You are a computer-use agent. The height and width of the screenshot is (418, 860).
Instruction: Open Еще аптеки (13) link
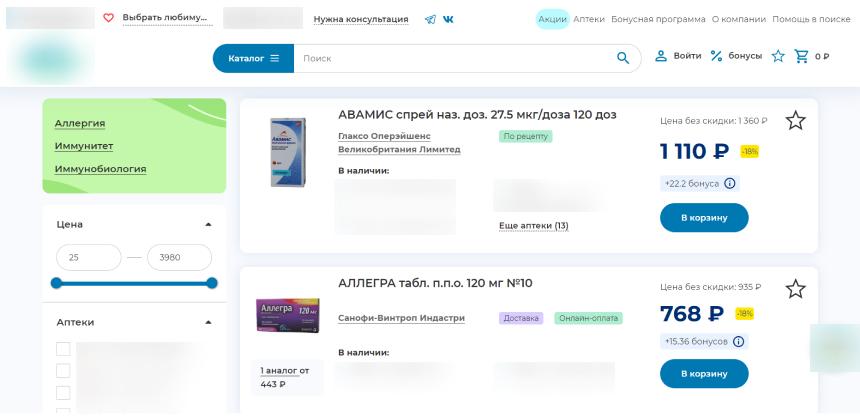pos(533,226)
